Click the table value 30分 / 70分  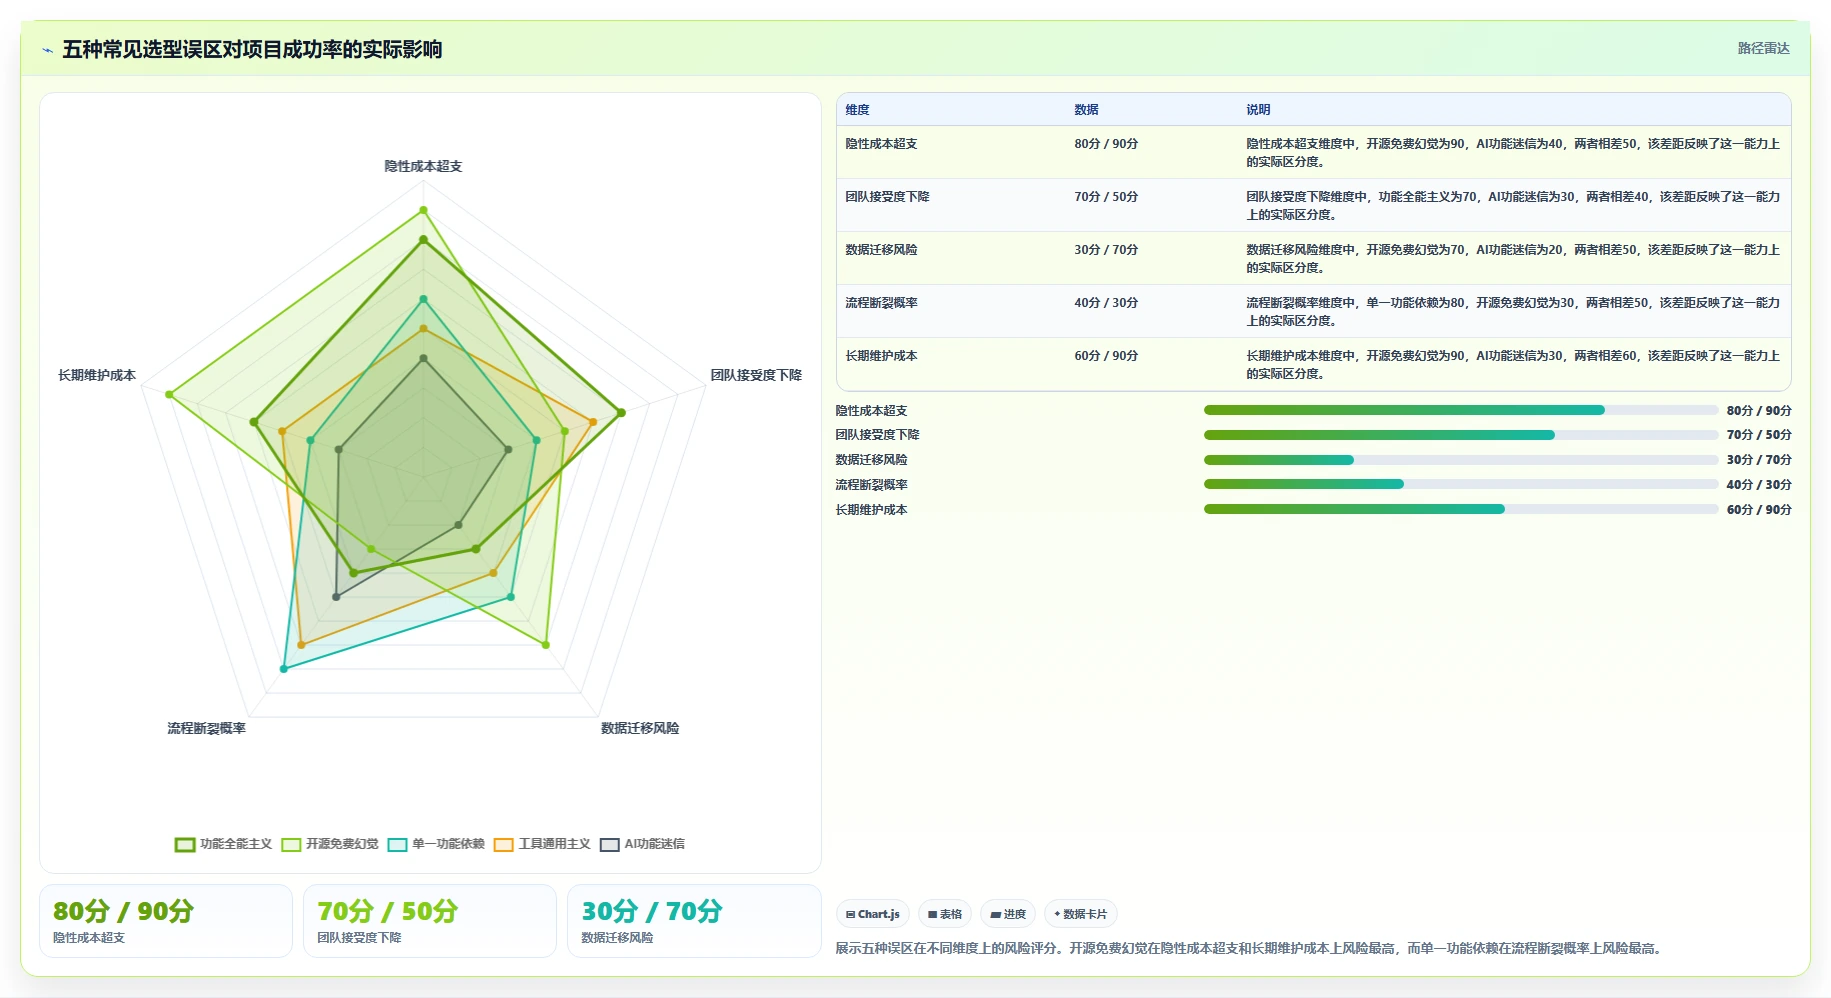pos(1106,250)
